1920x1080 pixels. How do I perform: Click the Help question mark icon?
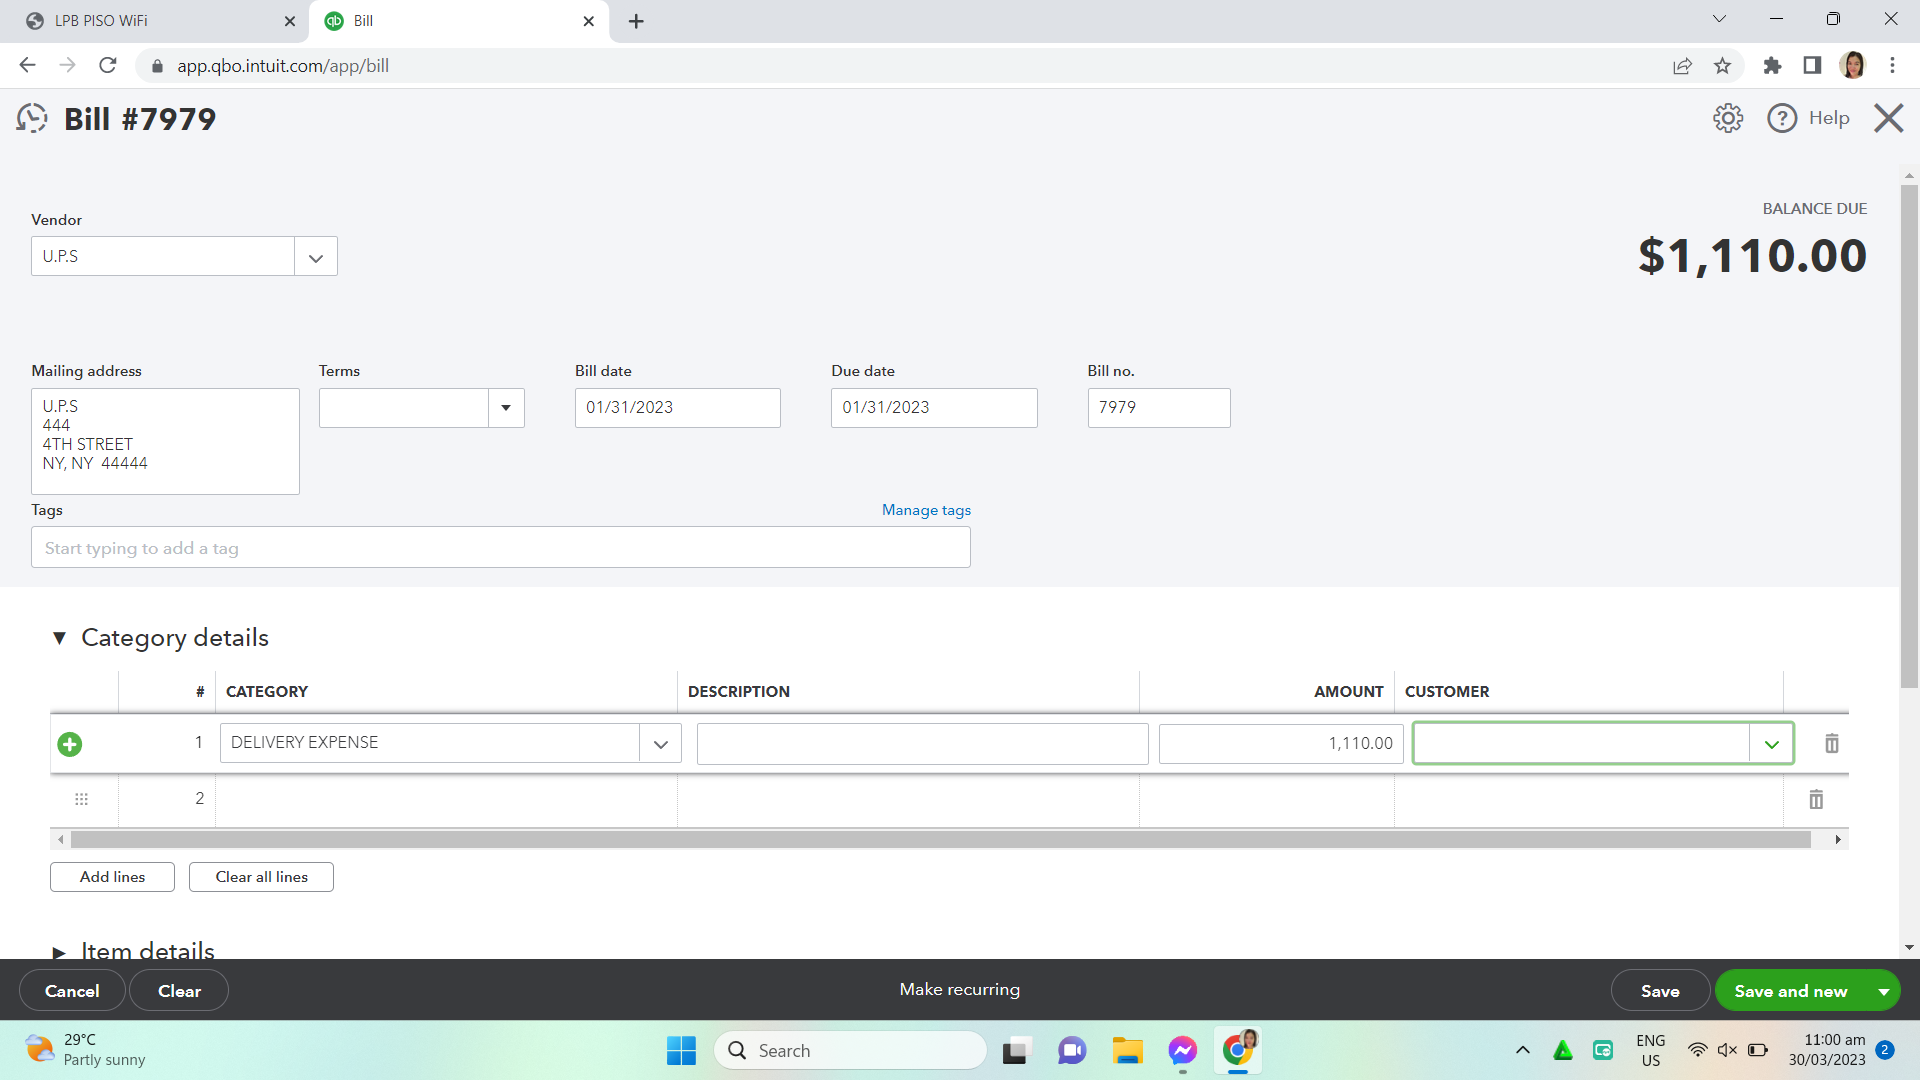pos(1782,118)
